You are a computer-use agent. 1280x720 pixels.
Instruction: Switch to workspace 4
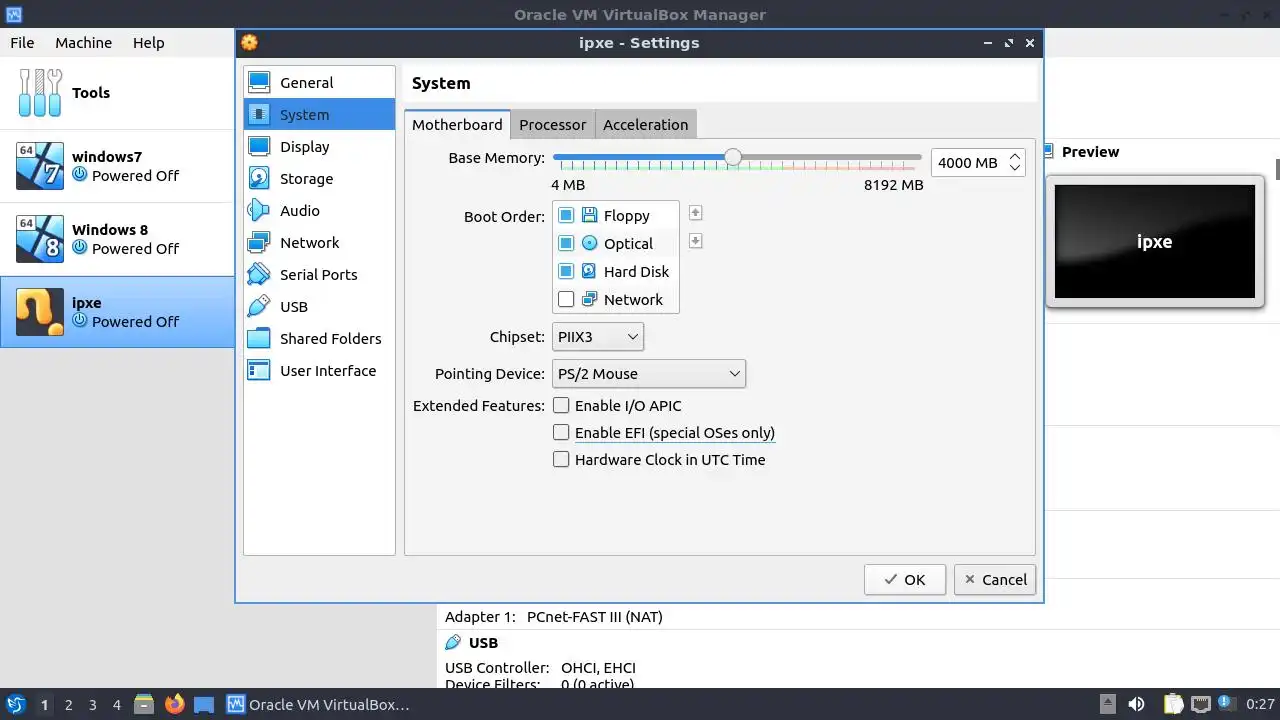click(116, 705)
